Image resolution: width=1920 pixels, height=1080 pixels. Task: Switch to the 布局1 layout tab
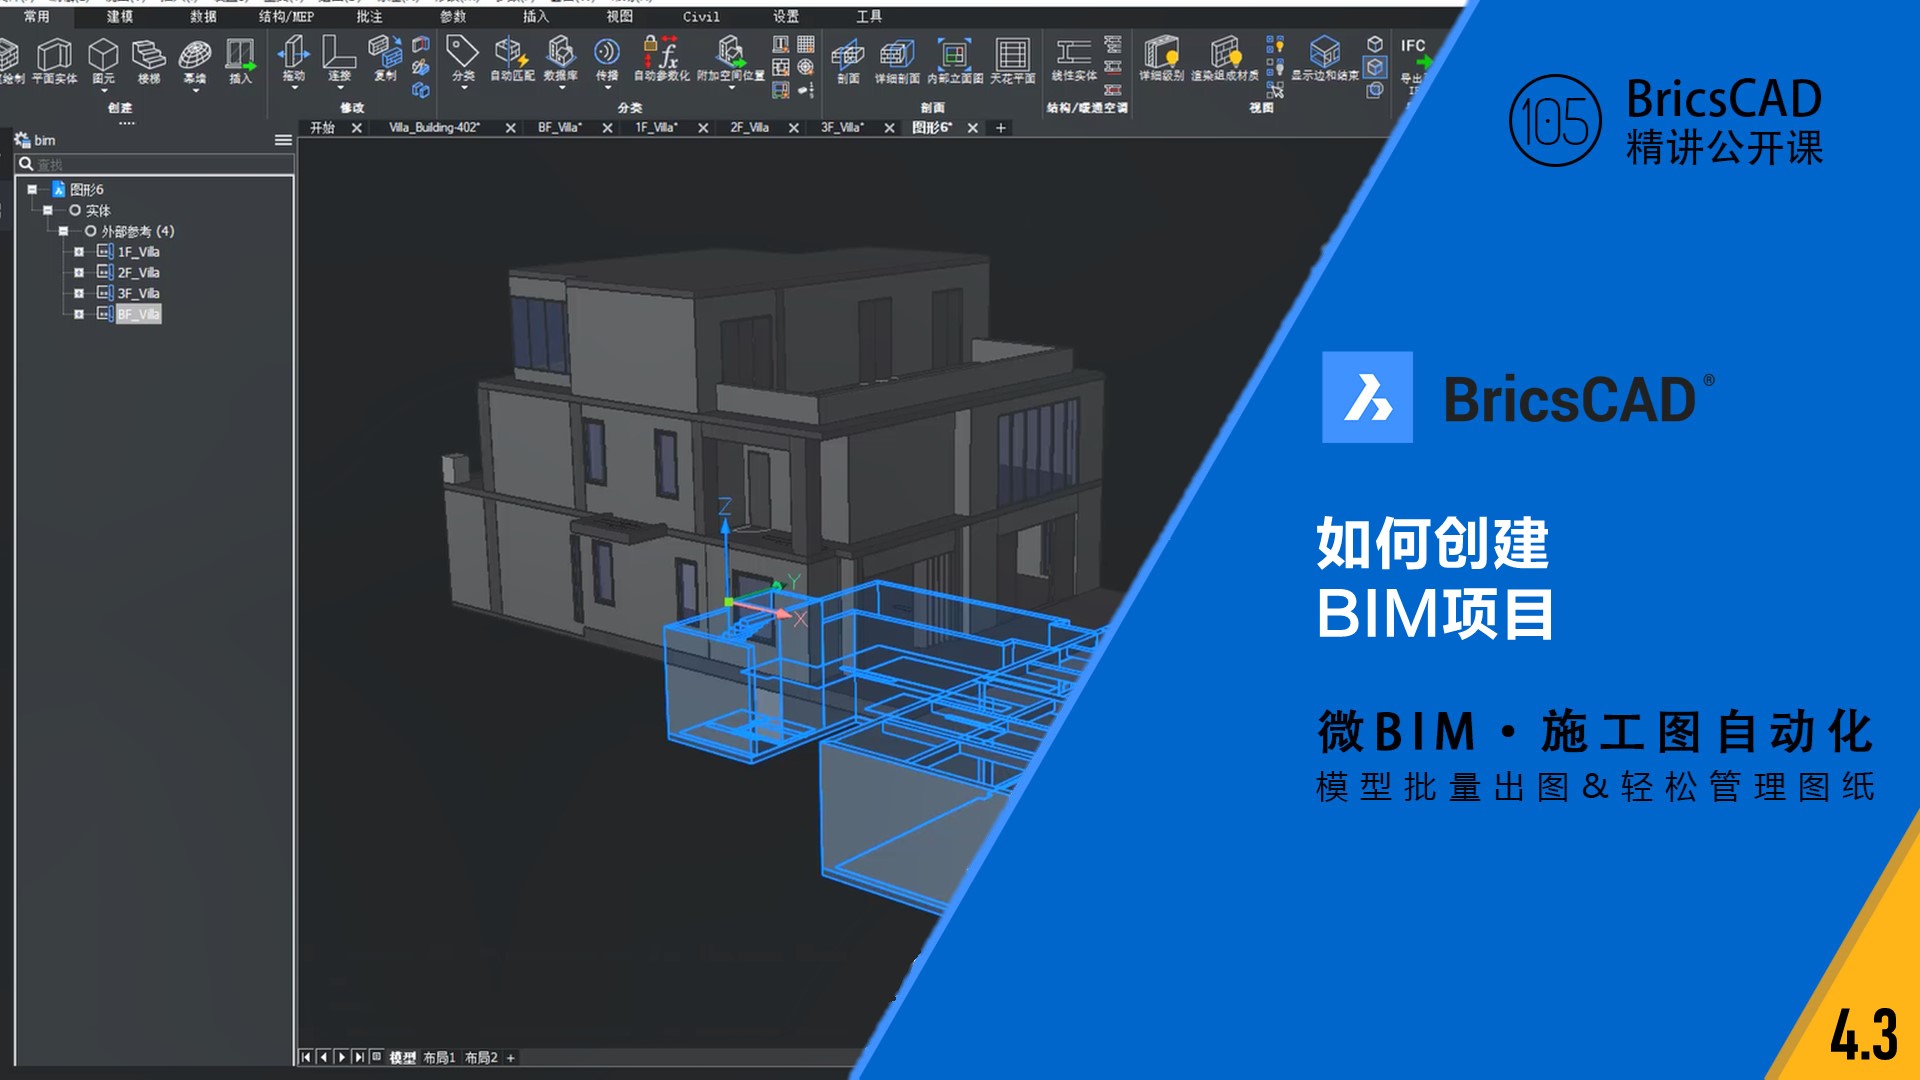click(439, 1057)
